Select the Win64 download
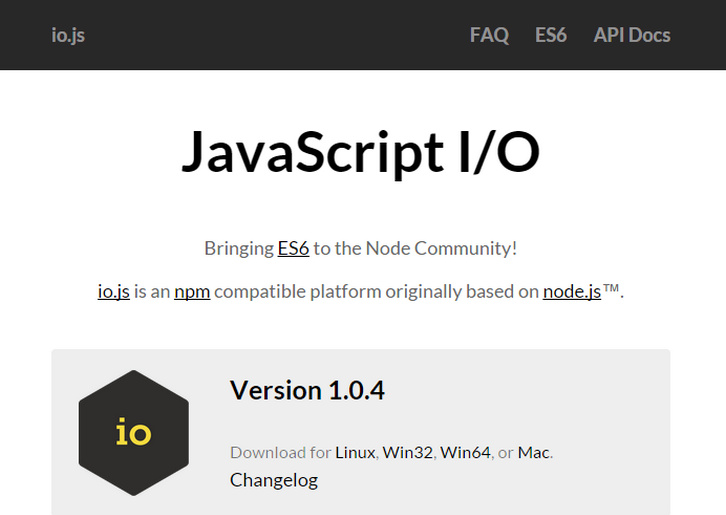Viewport: 726px width, 515px height. [x=466, y=452]
